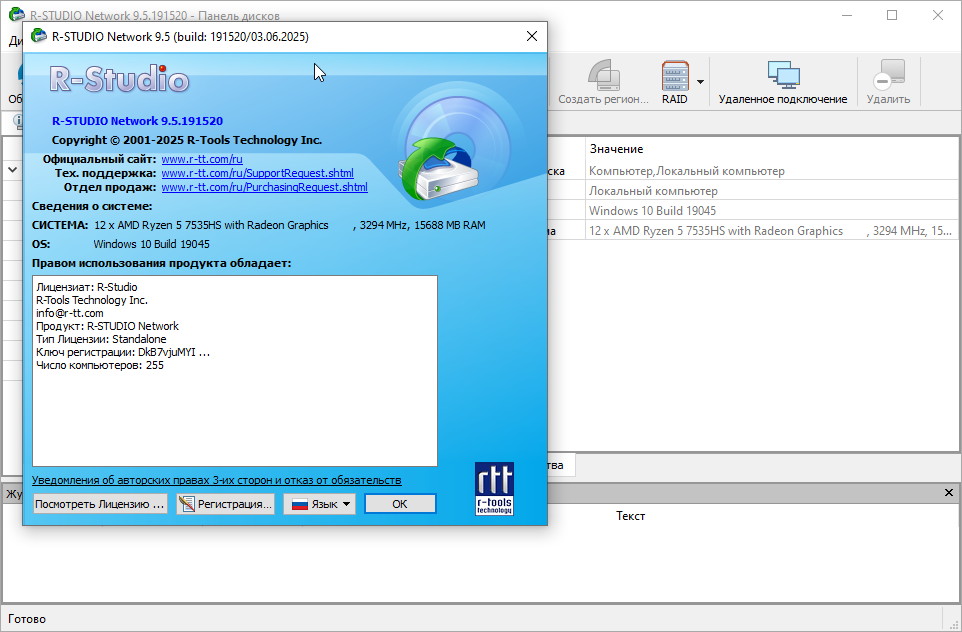Select the 12 x AMD Ryzen 5 value cell in the main window table
962x632 pixels.
[772, 231]
